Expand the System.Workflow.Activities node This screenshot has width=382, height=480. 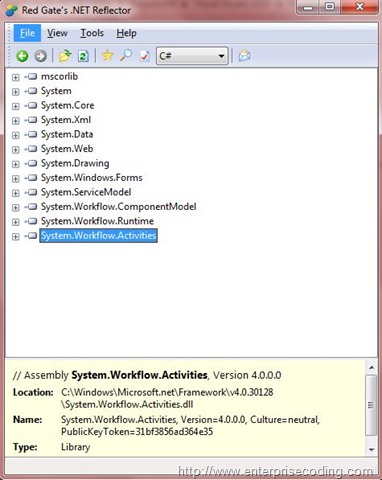coord(15,236)
